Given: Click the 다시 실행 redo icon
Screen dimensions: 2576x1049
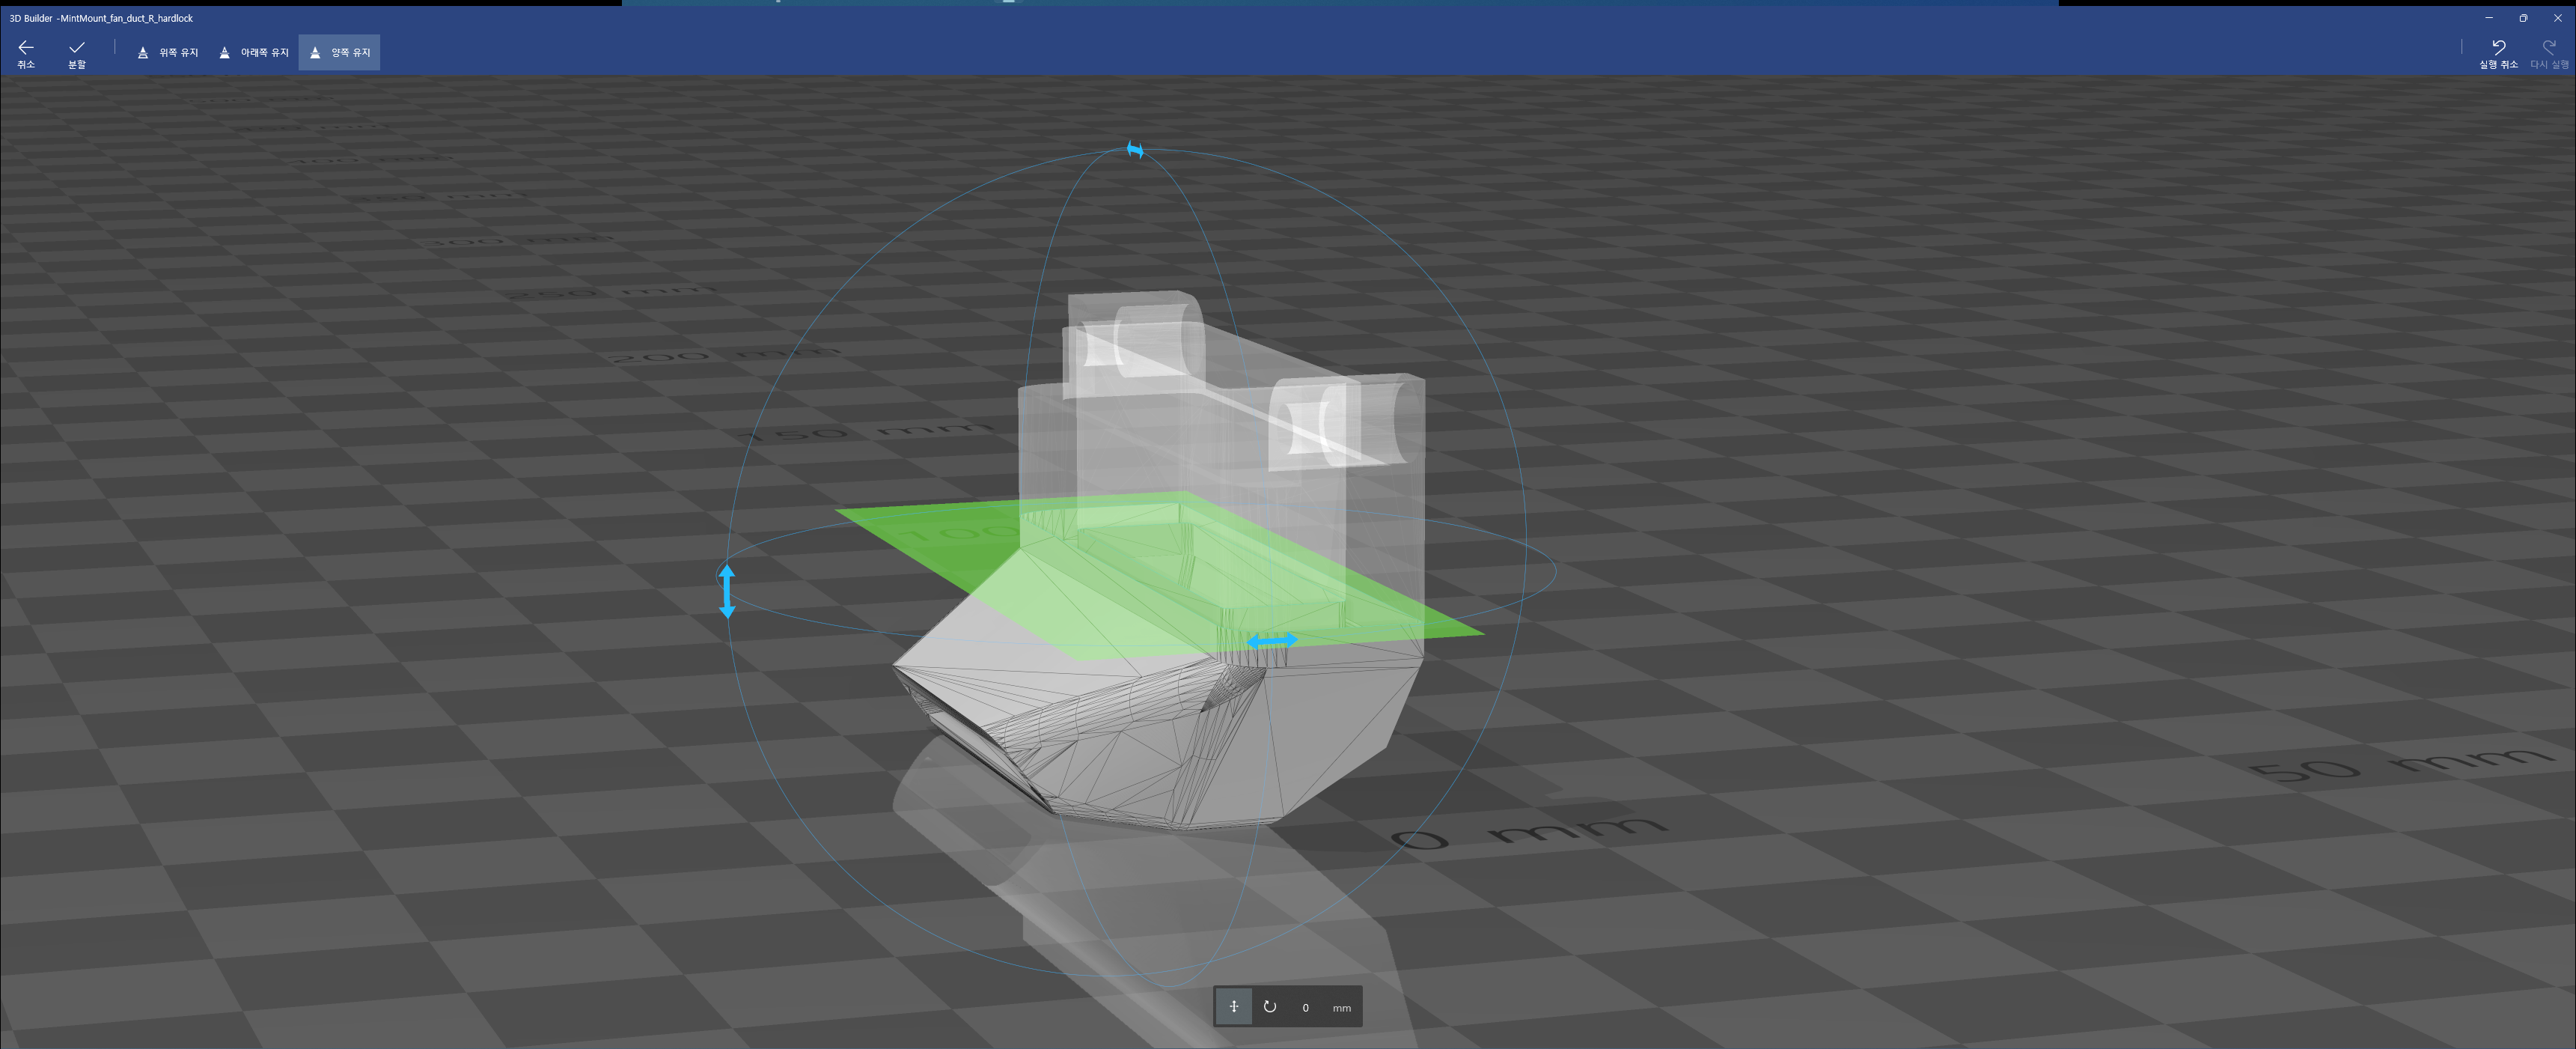Looking at the screenshot, I should [x=2548, y=52].
